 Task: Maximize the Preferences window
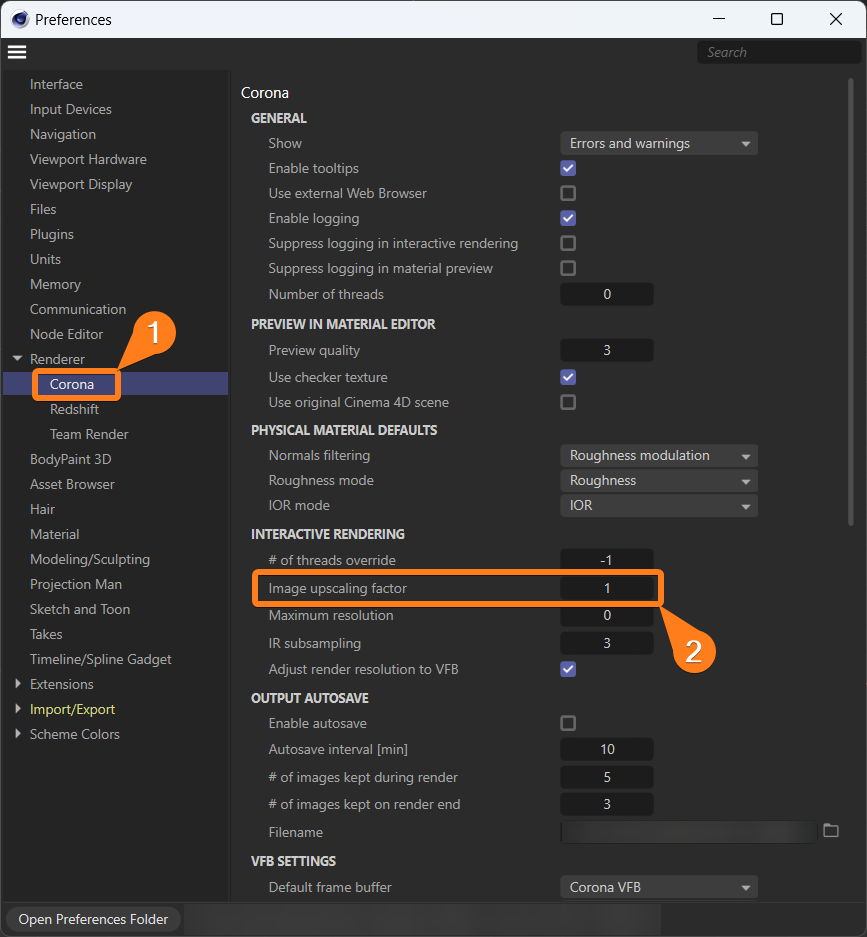pyautogui.click(x=777, y=19)
